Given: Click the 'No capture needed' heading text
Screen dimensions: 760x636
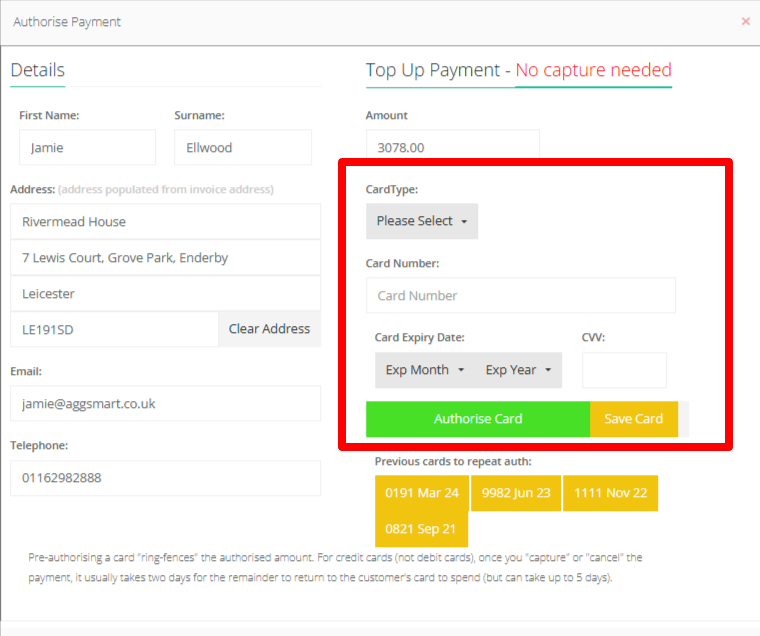Looking at the screenshot, I should [593, 70].
